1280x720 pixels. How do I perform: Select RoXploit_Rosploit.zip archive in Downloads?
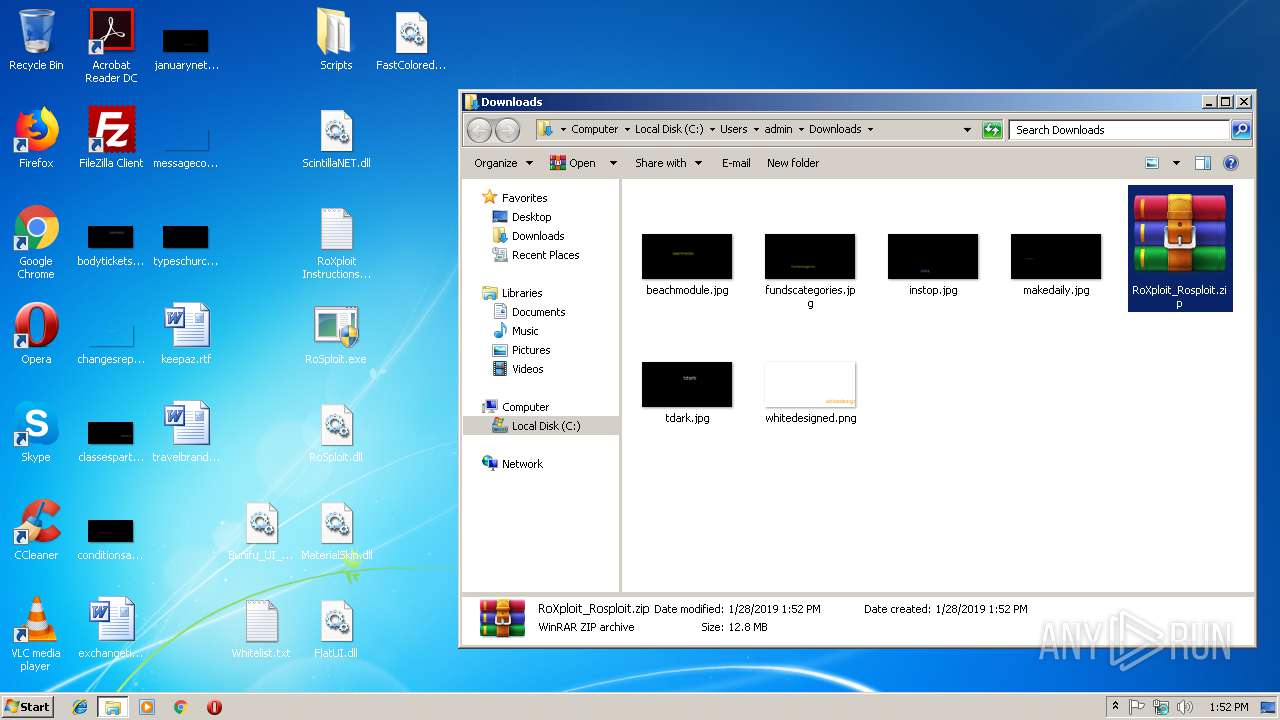(x=1180, y=248)
